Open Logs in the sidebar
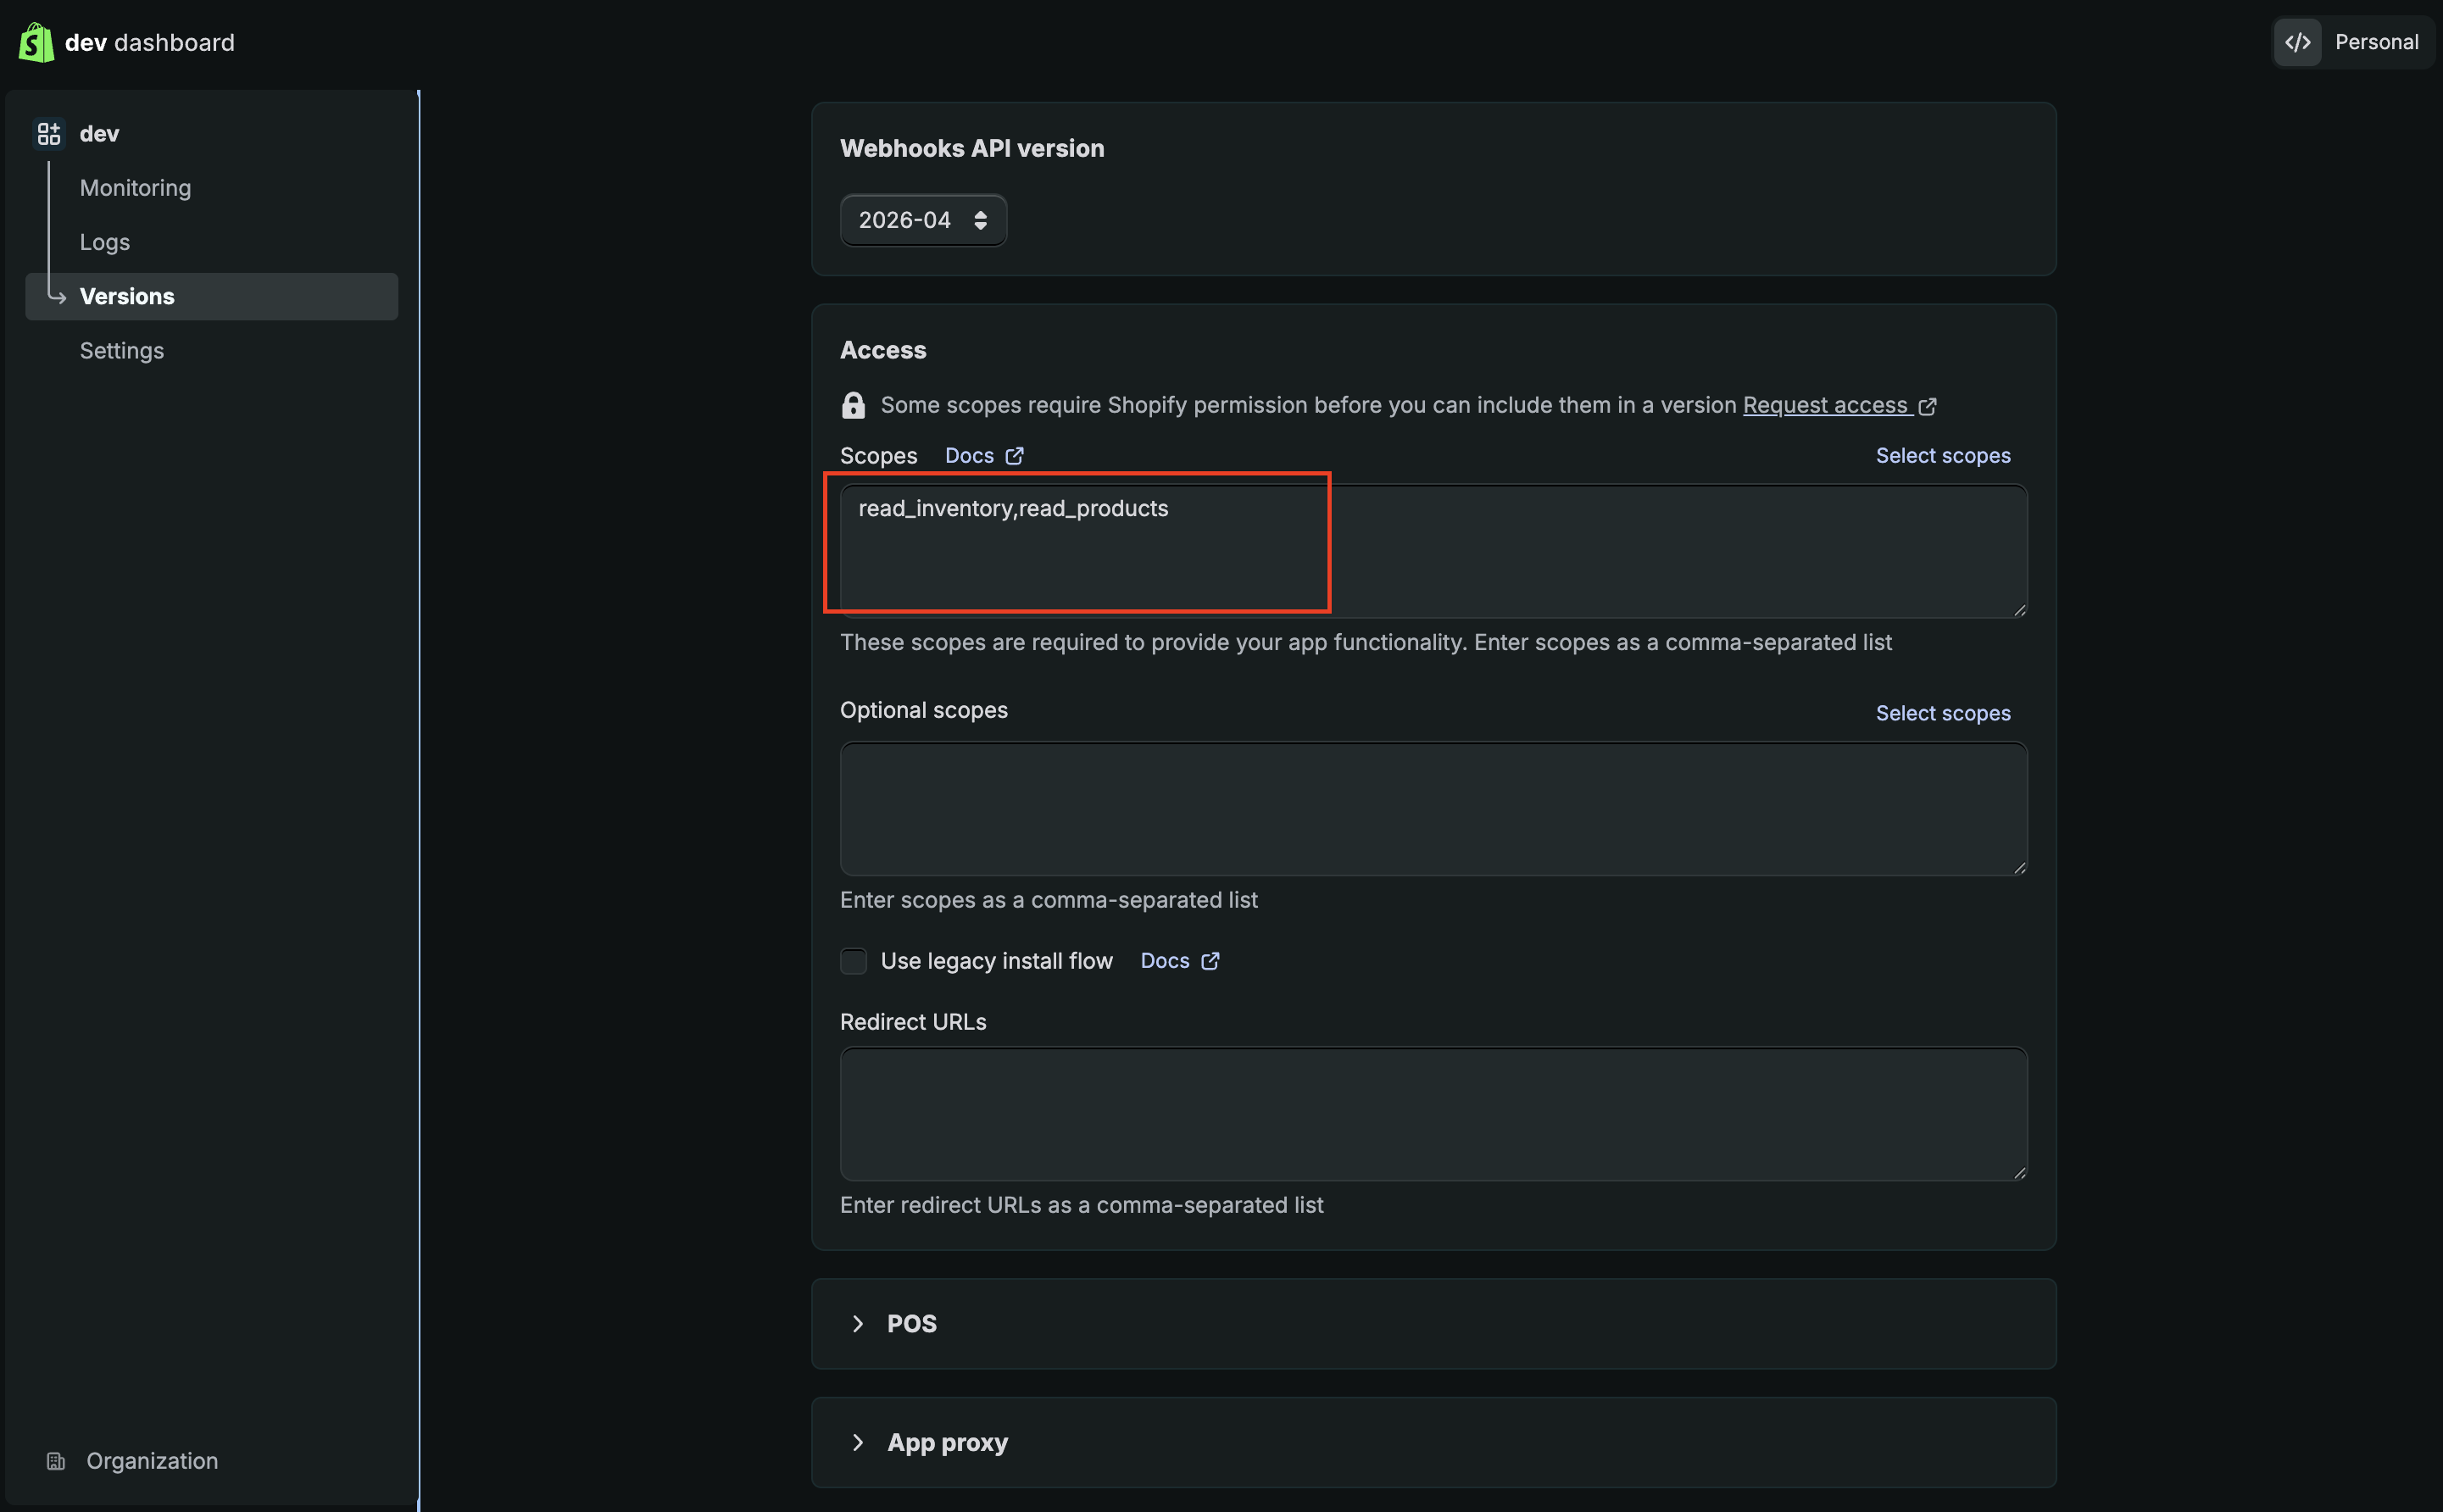2443x1512 pixels. [x=105, y=242]
